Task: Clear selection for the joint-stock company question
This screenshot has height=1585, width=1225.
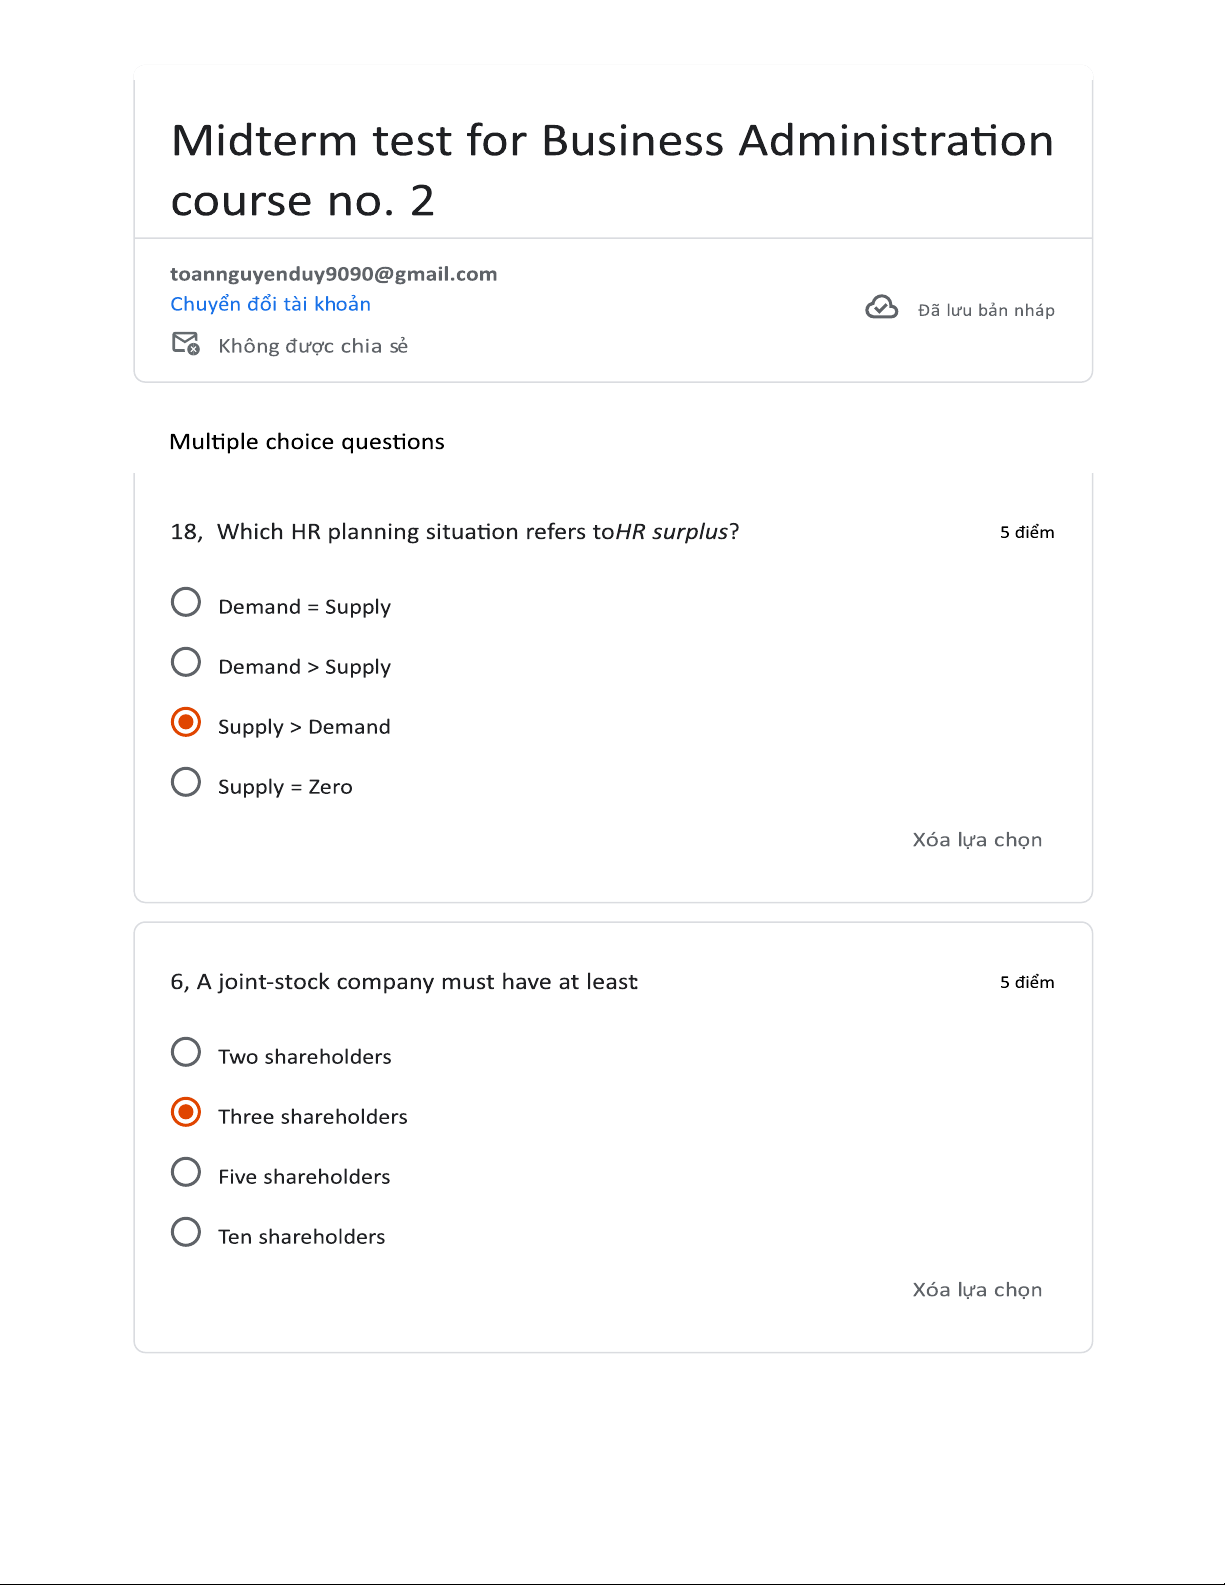Action: [x=976, y=1290]
